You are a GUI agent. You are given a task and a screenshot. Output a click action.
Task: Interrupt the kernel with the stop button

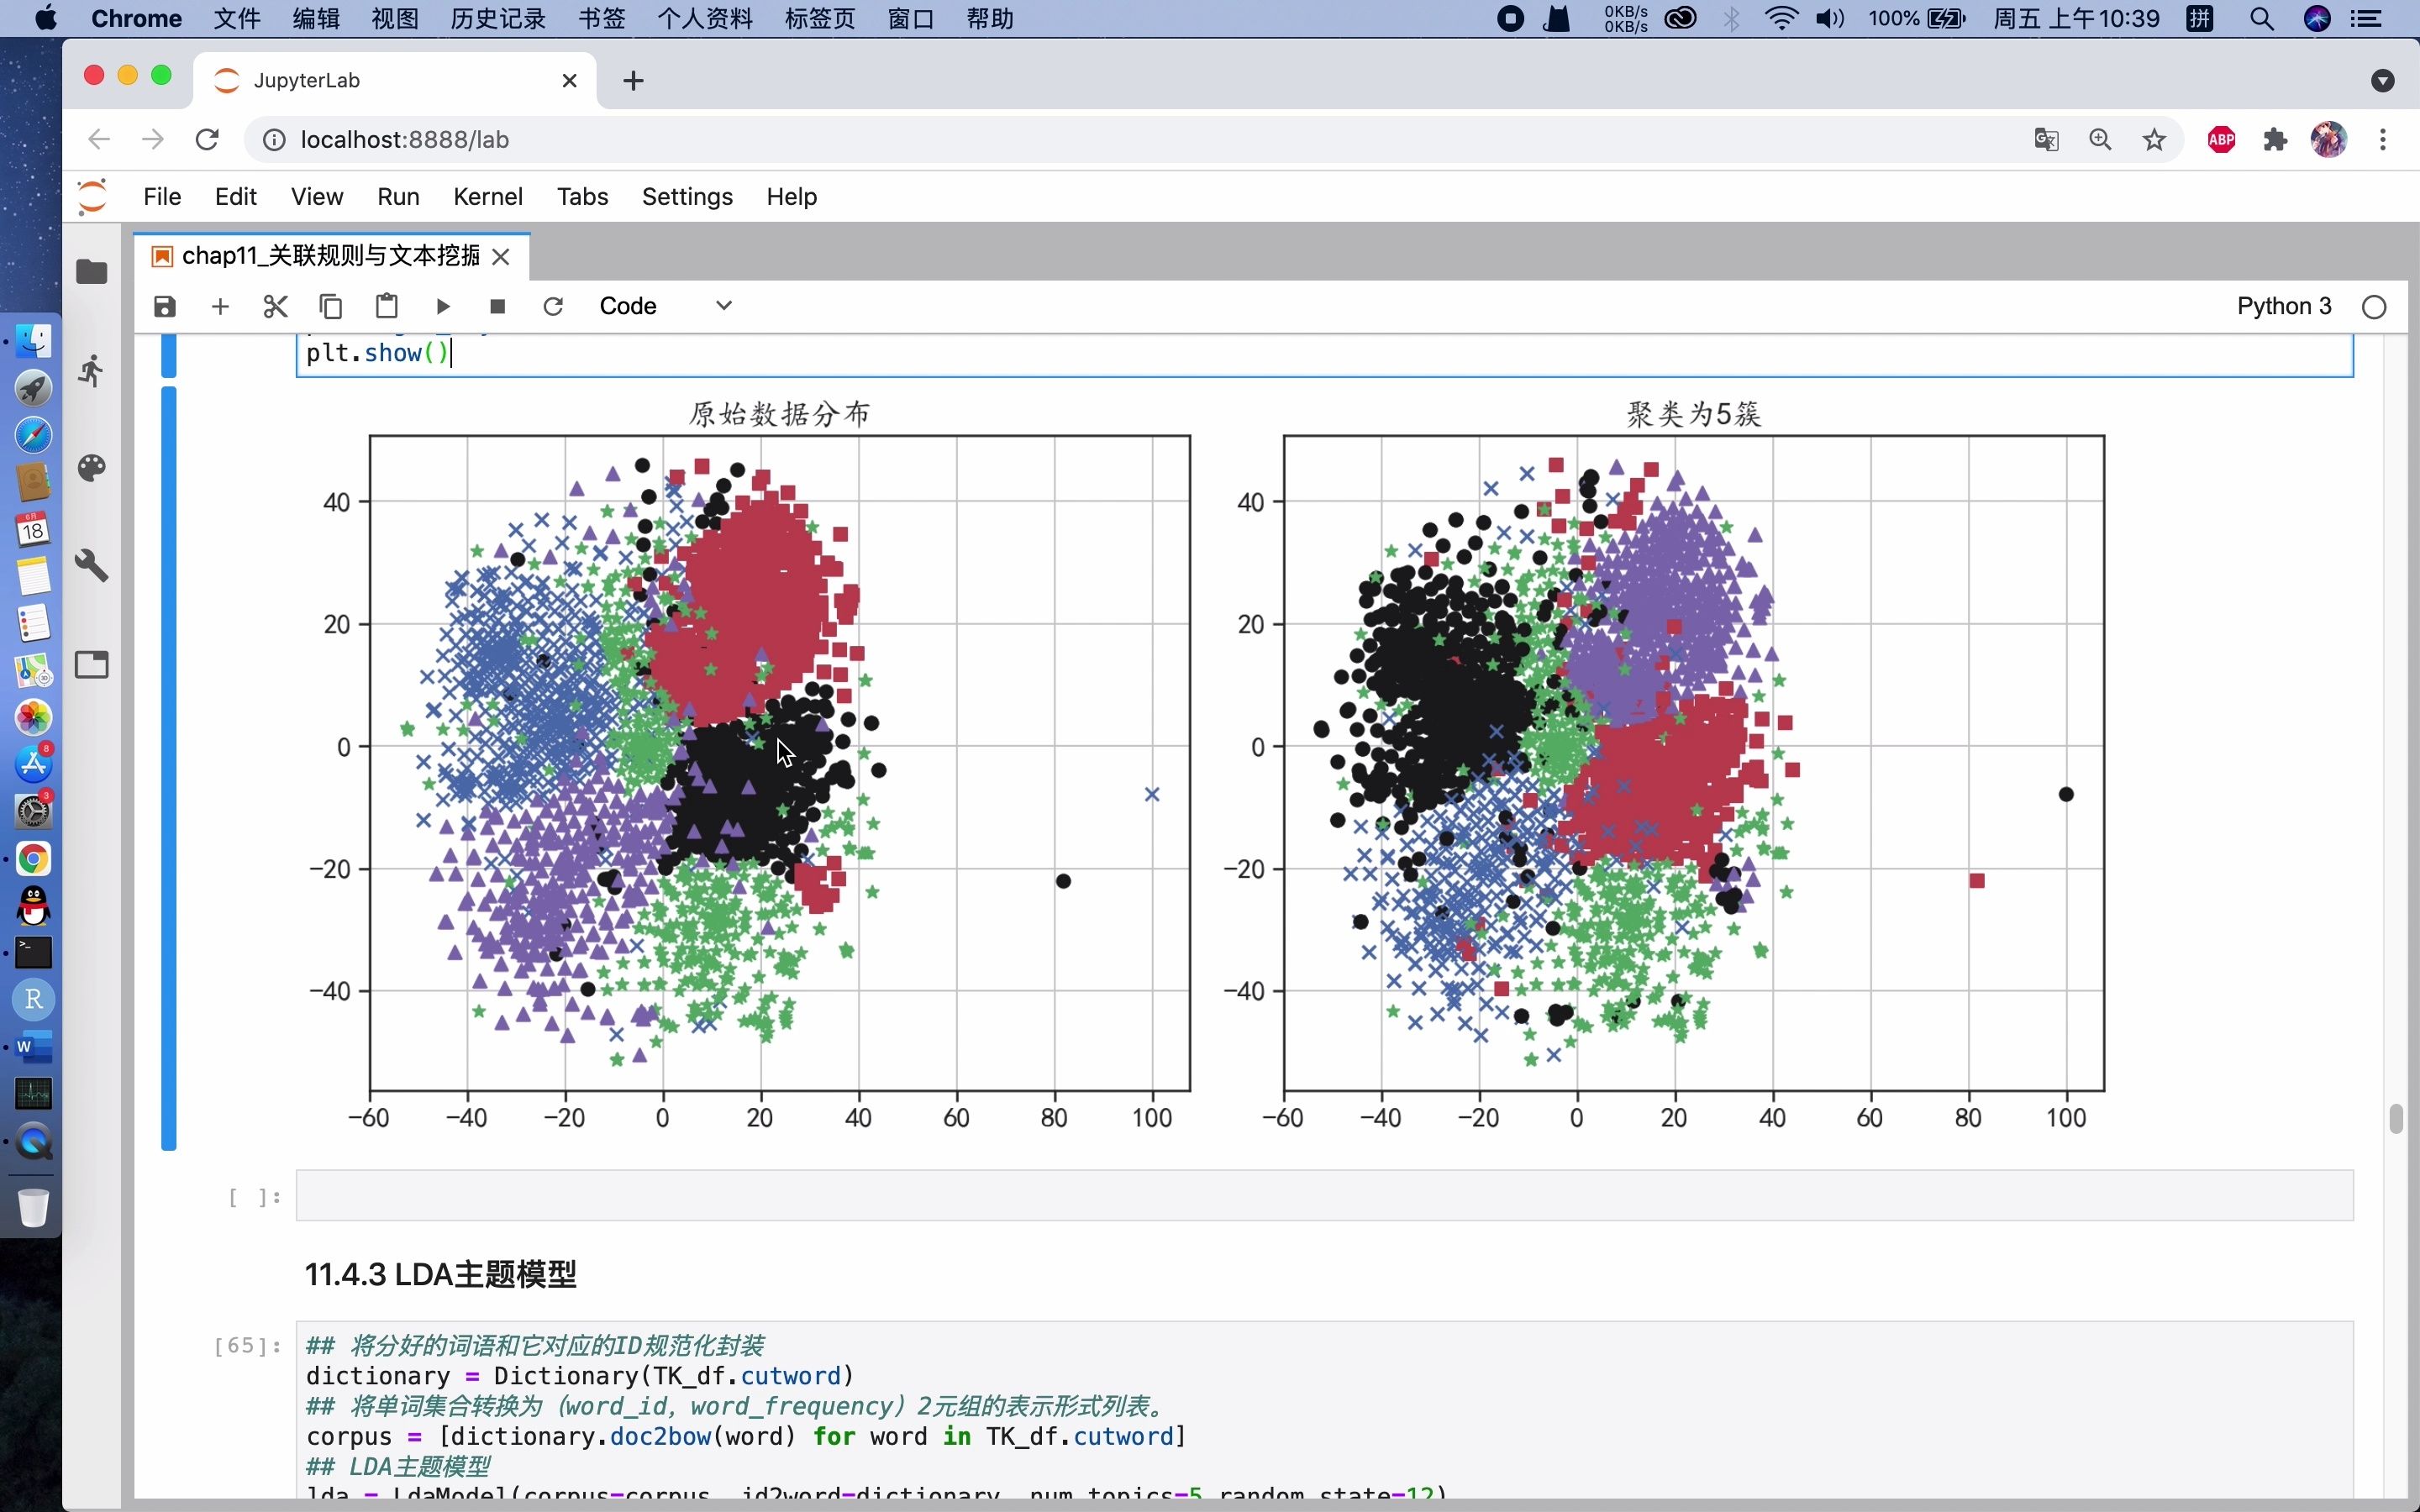click(498, 306)
